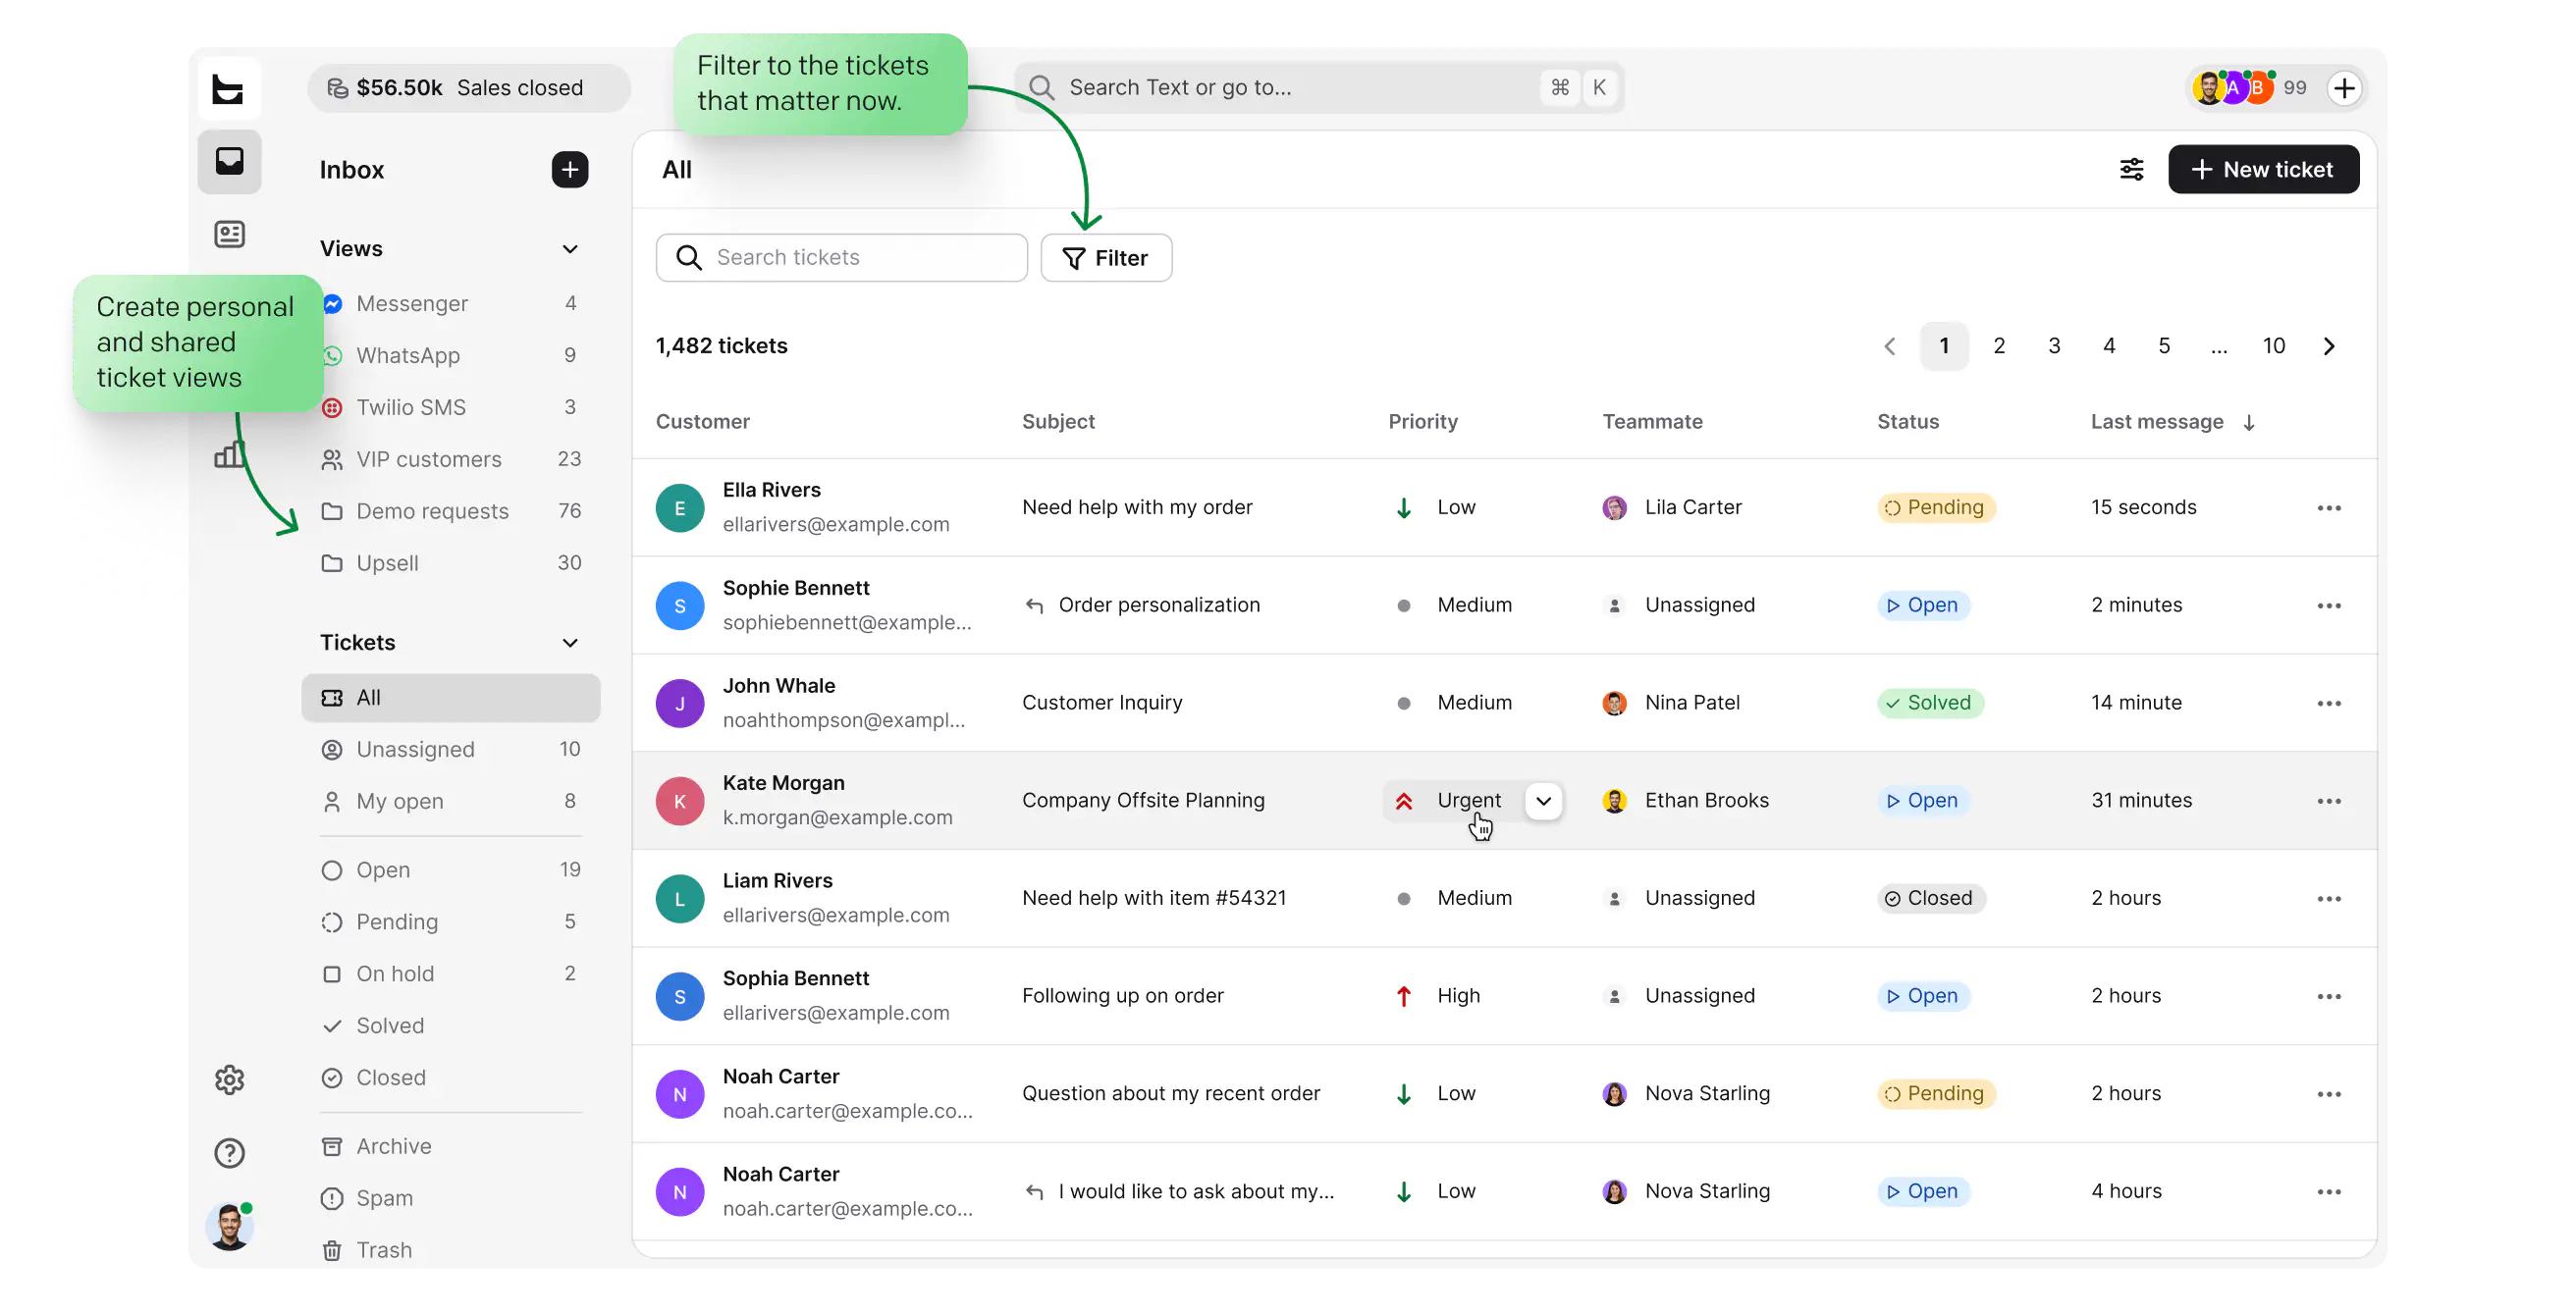
Task: Collapse the Tickets section chevron
Action: click(570, 643)
